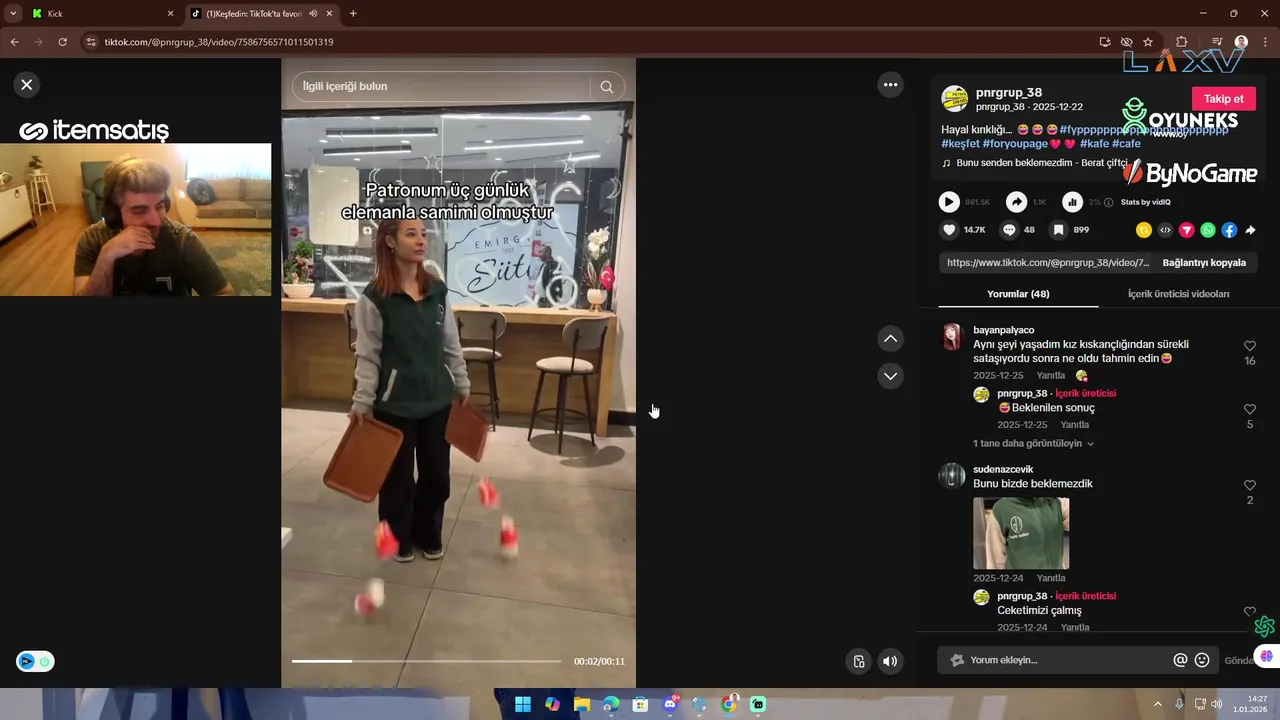Open Windows Start menu
Screen dimensions: 1280x720
(x=523, y=704)
